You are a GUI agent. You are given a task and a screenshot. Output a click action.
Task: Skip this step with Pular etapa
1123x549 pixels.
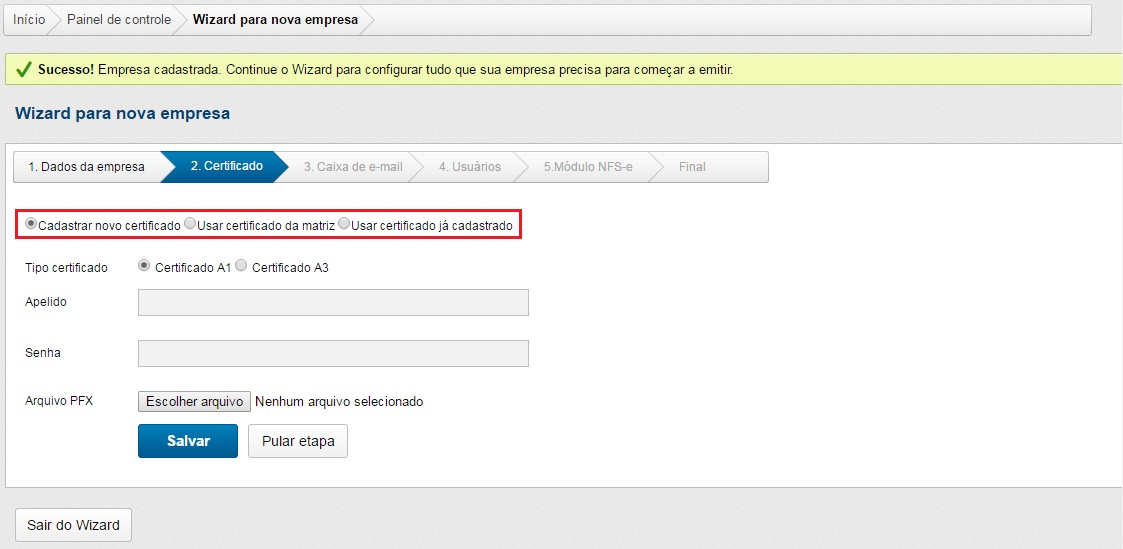(298, 441)
